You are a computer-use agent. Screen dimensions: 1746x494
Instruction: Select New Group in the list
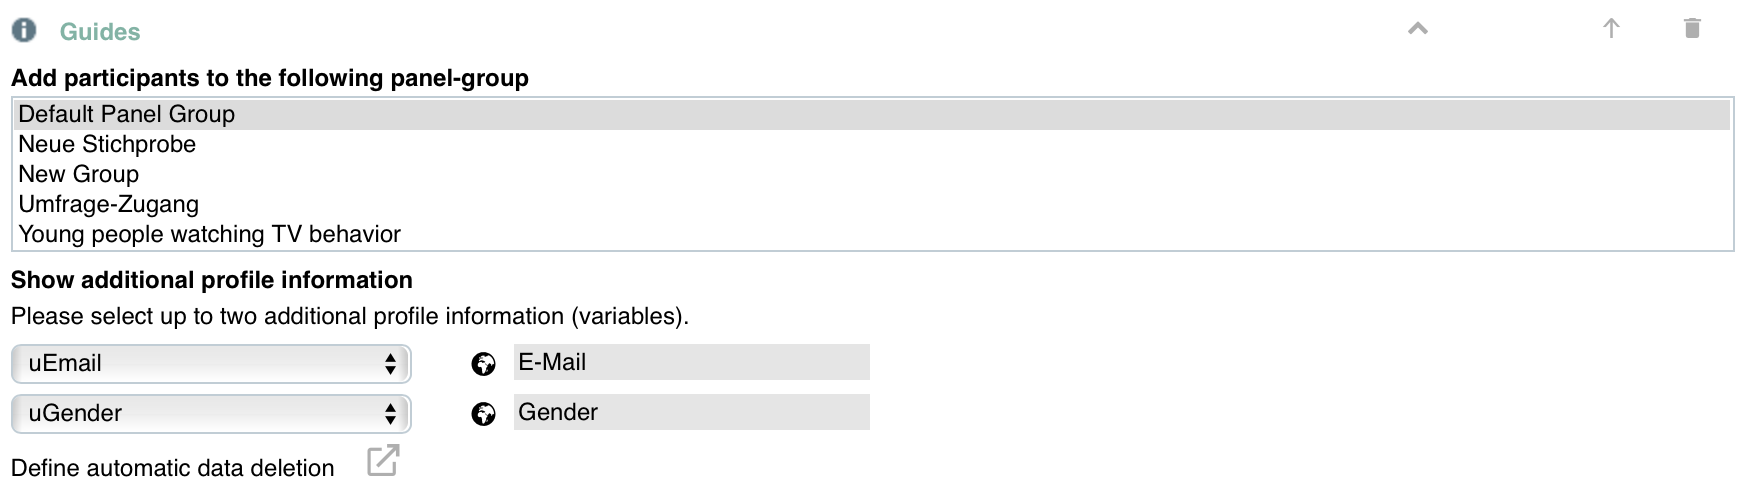[872, 174]
